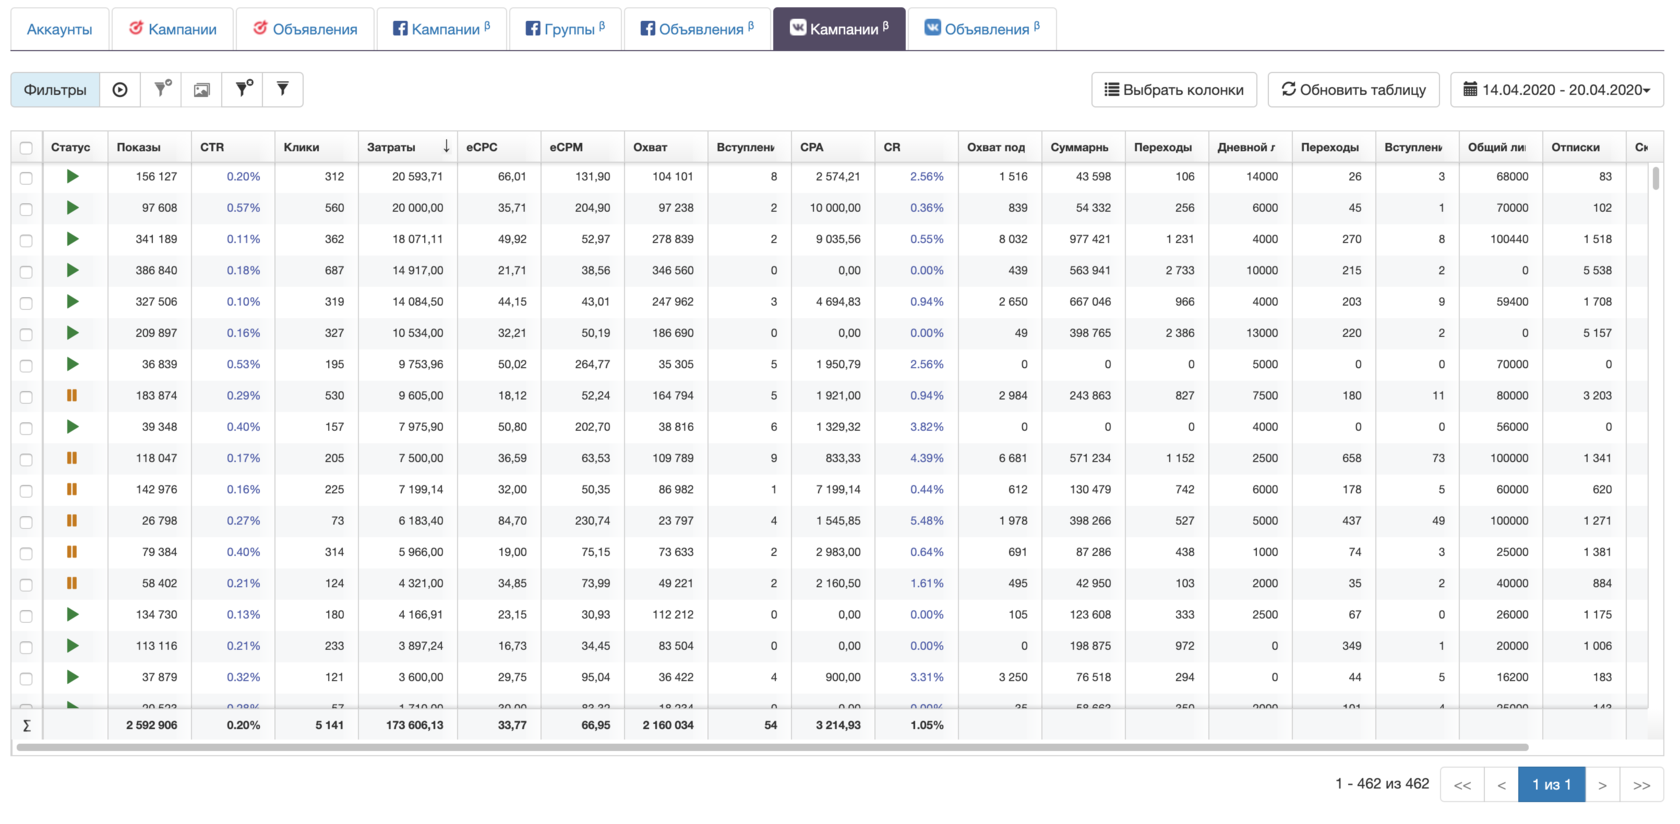Open the Facebook Кампании tab
This screenshot has height=824, width=1680.
[x=441, y=29]
